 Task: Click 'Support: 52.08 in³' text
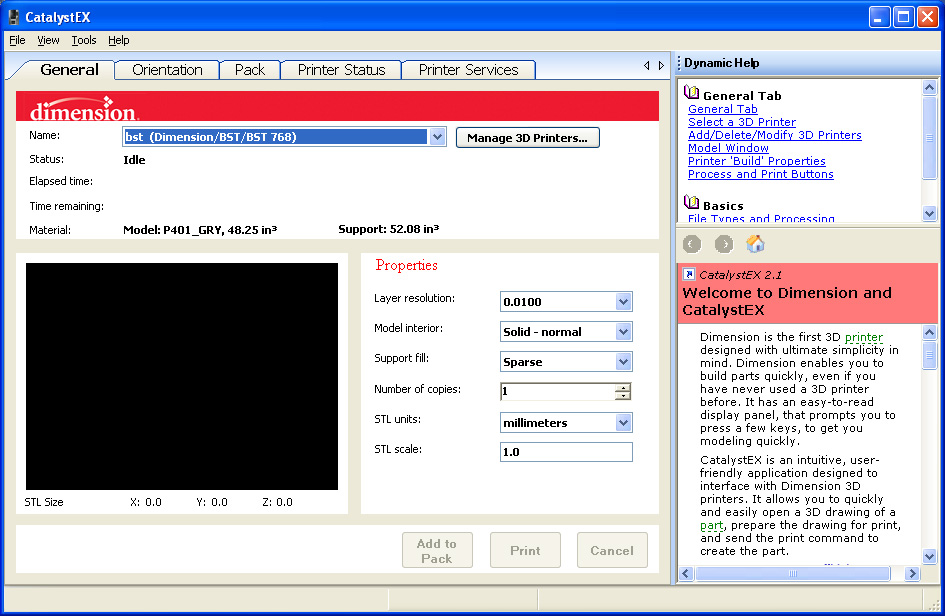pyautogui.click(x=389, y=229)
